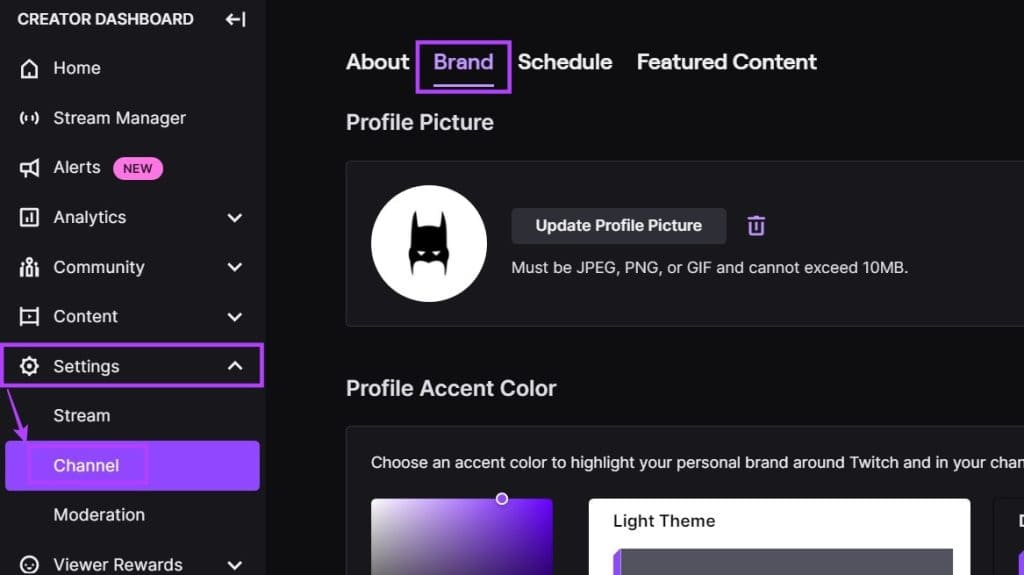Click the Light Theme preview card

tap(779, 537)
